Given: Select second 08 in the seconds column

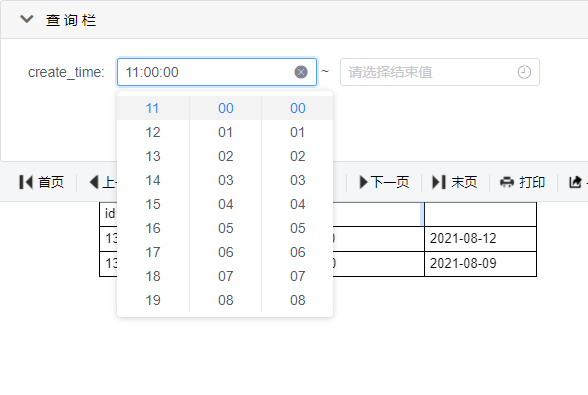Looking at the screenshot, I should pos(297,300).
